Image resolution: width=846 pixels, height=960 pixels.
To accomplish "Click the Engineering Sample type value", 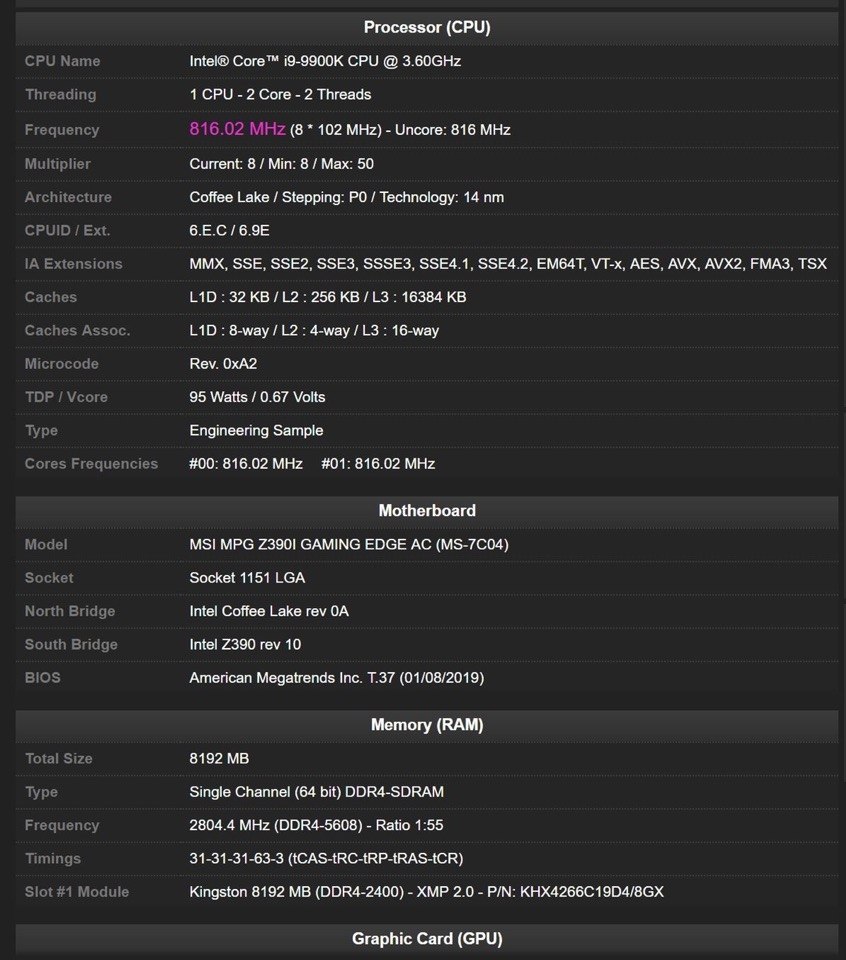I will click(x=256, y=430).
